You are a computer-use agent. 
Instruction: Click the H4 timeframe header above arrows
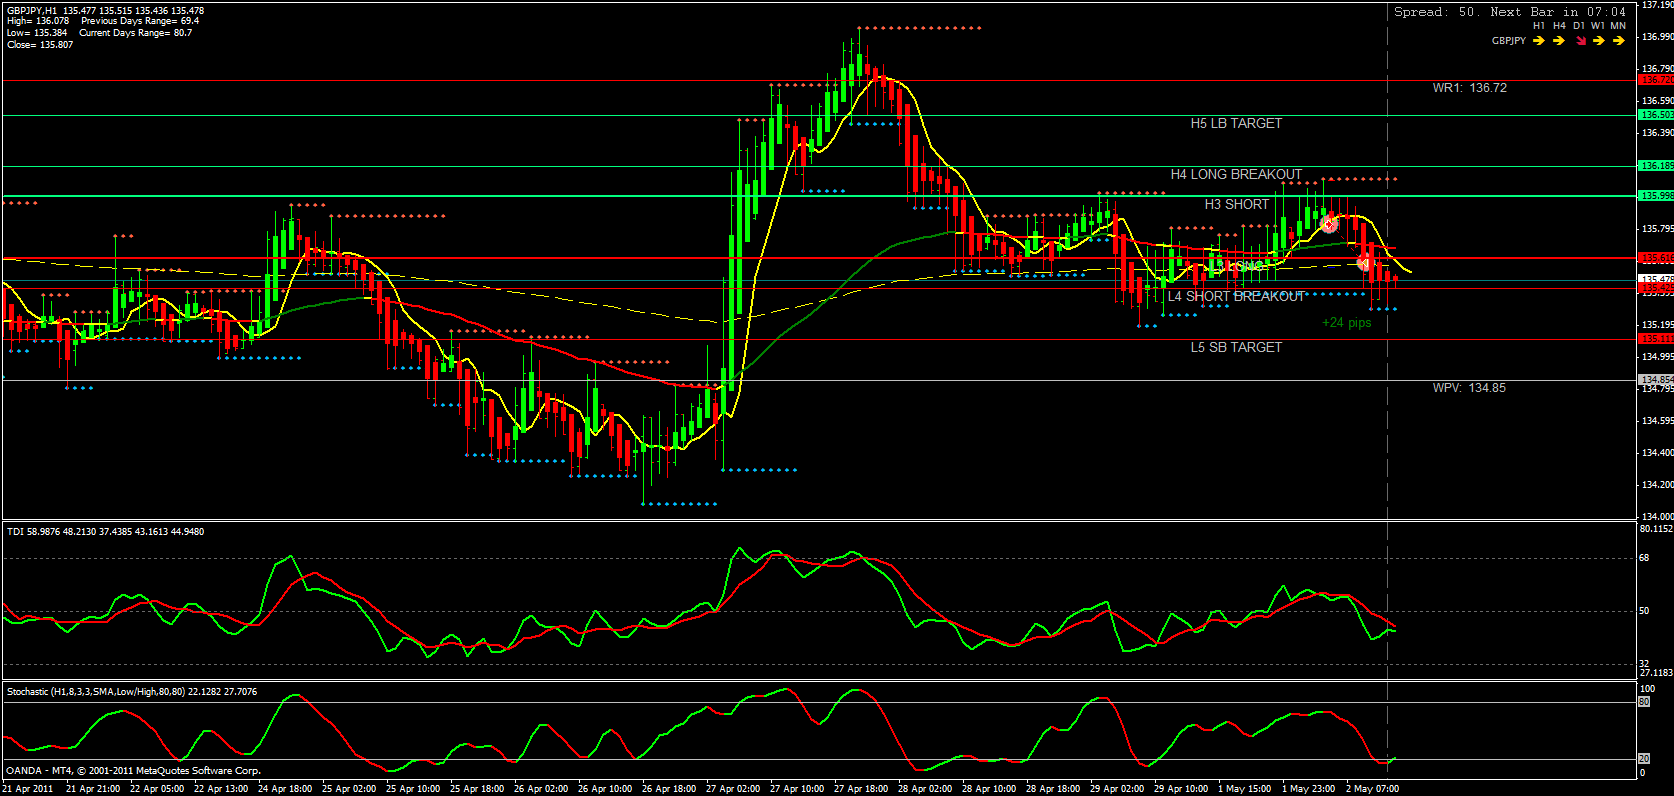point(1559,26)
